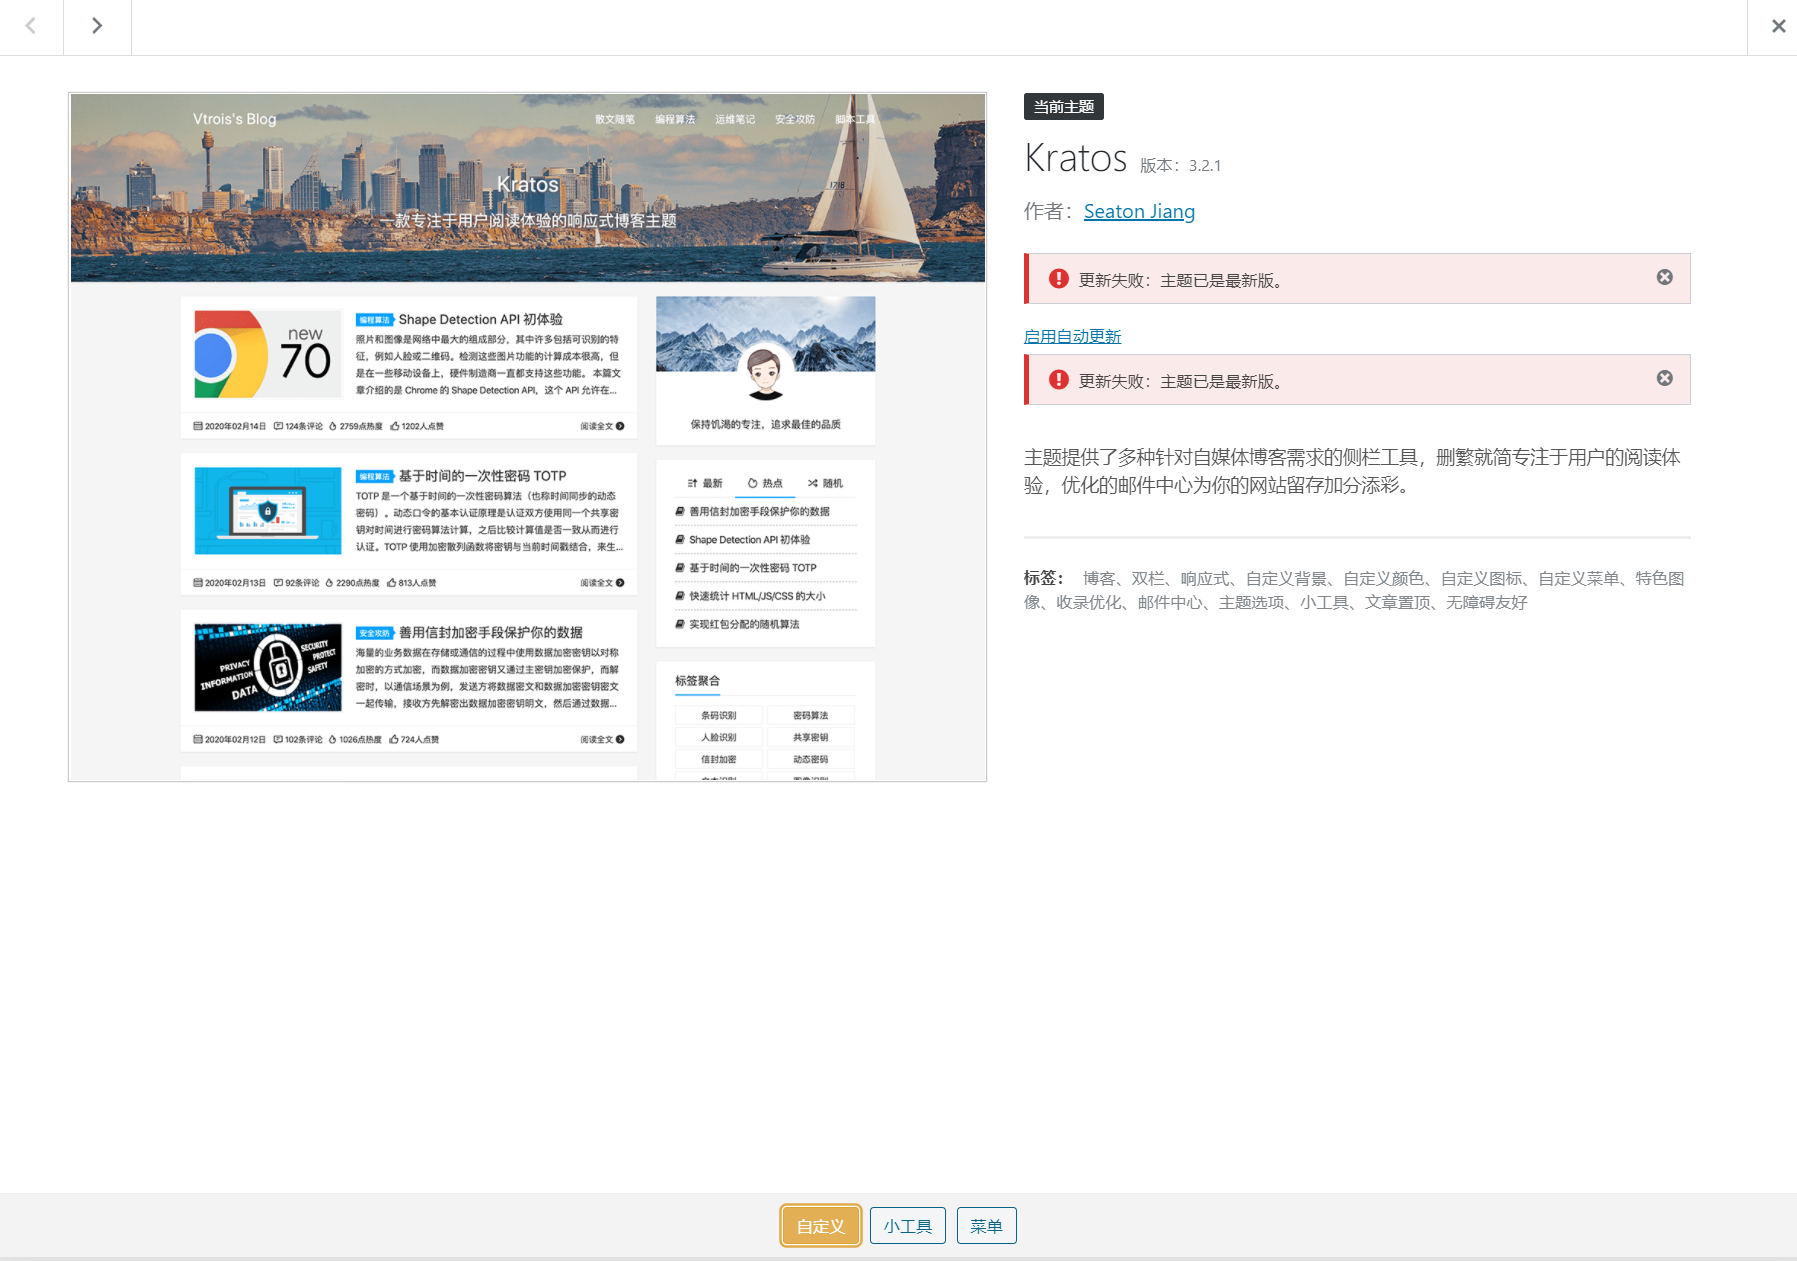Click the circular arrow icon after 阅读全文
This screenshot has height=1261, width=1797.
click(620, 426)
